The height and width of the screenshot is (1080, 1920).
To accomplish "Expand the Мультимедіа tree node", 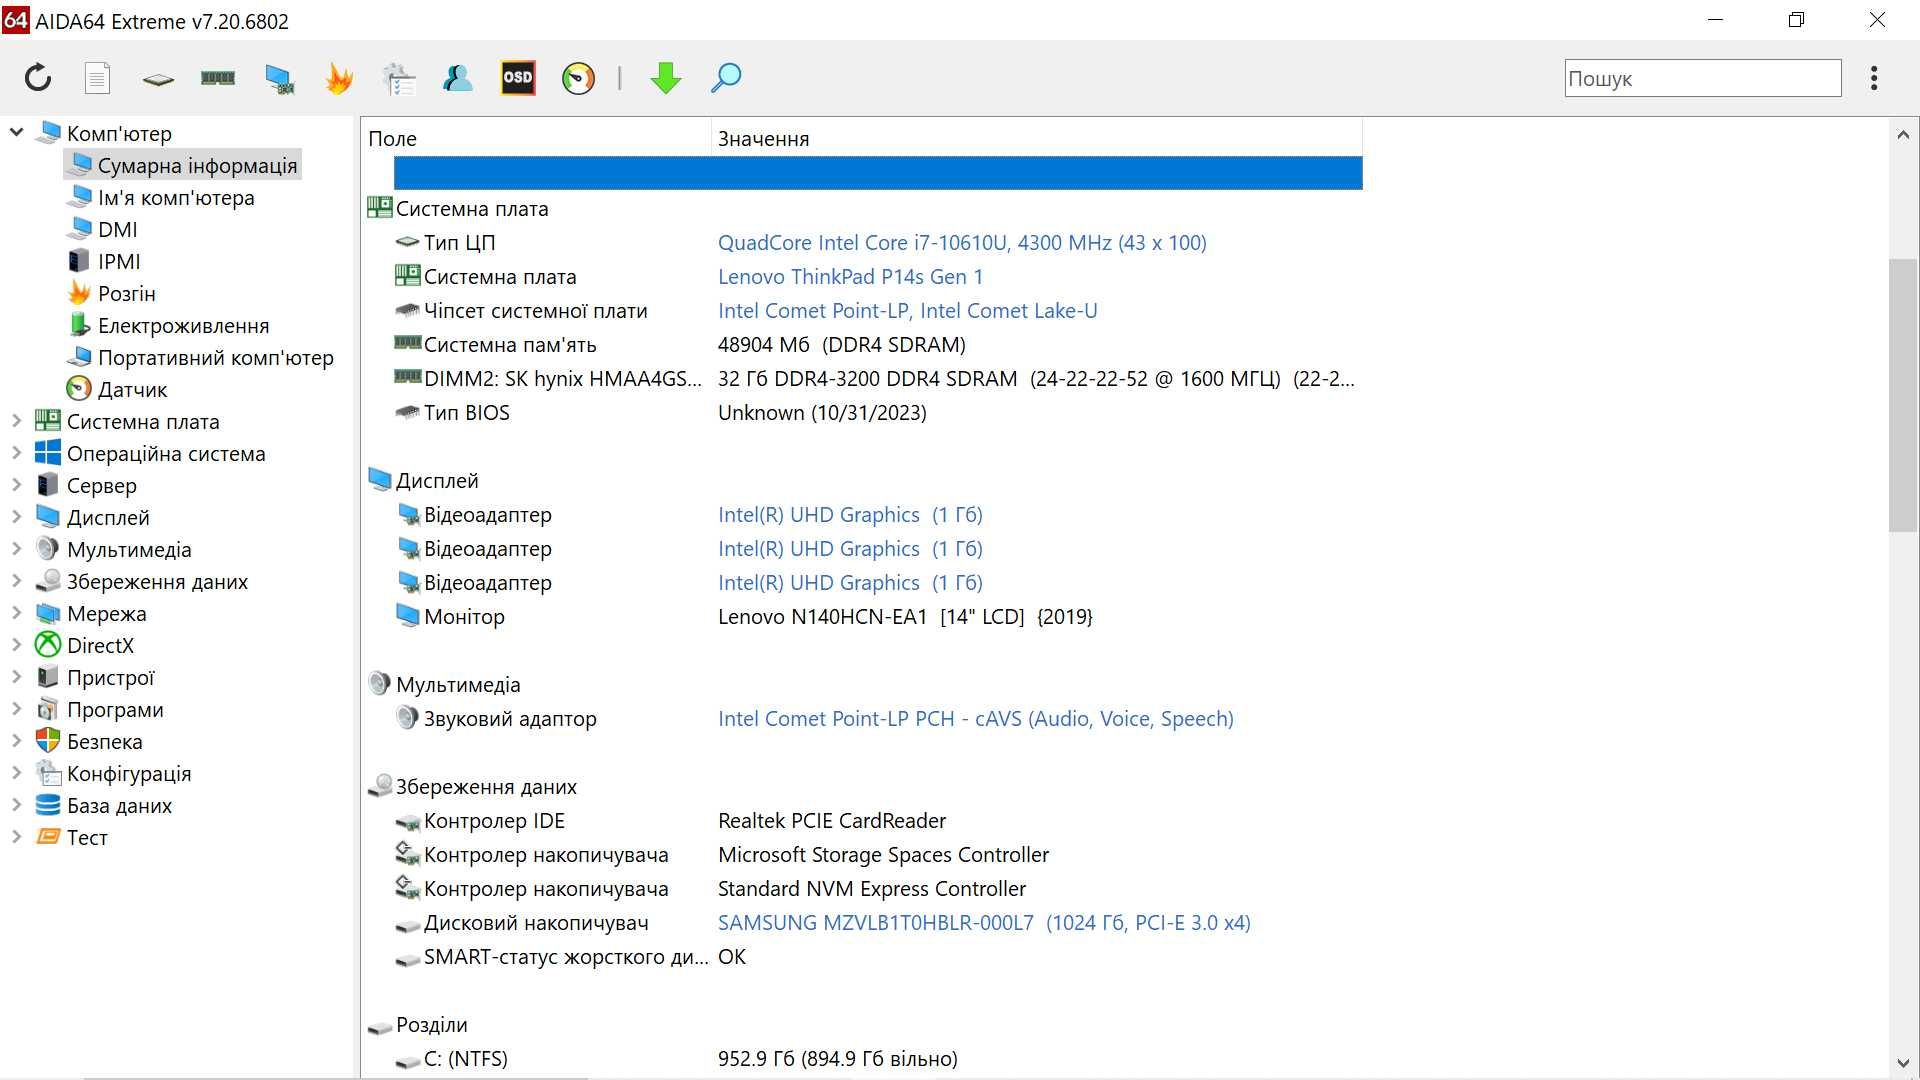I will pyautogui.click(x=16, y=550).
